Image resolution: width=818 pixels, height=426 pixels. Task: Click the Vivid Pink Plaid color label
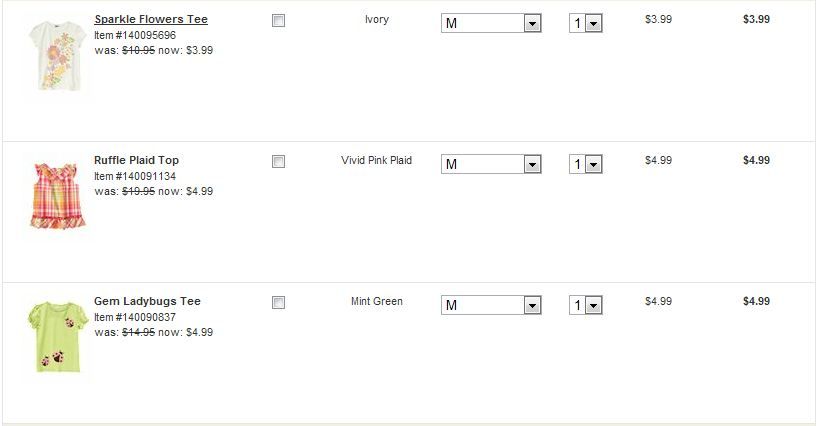pyautogui.click(x=376, y=160)
